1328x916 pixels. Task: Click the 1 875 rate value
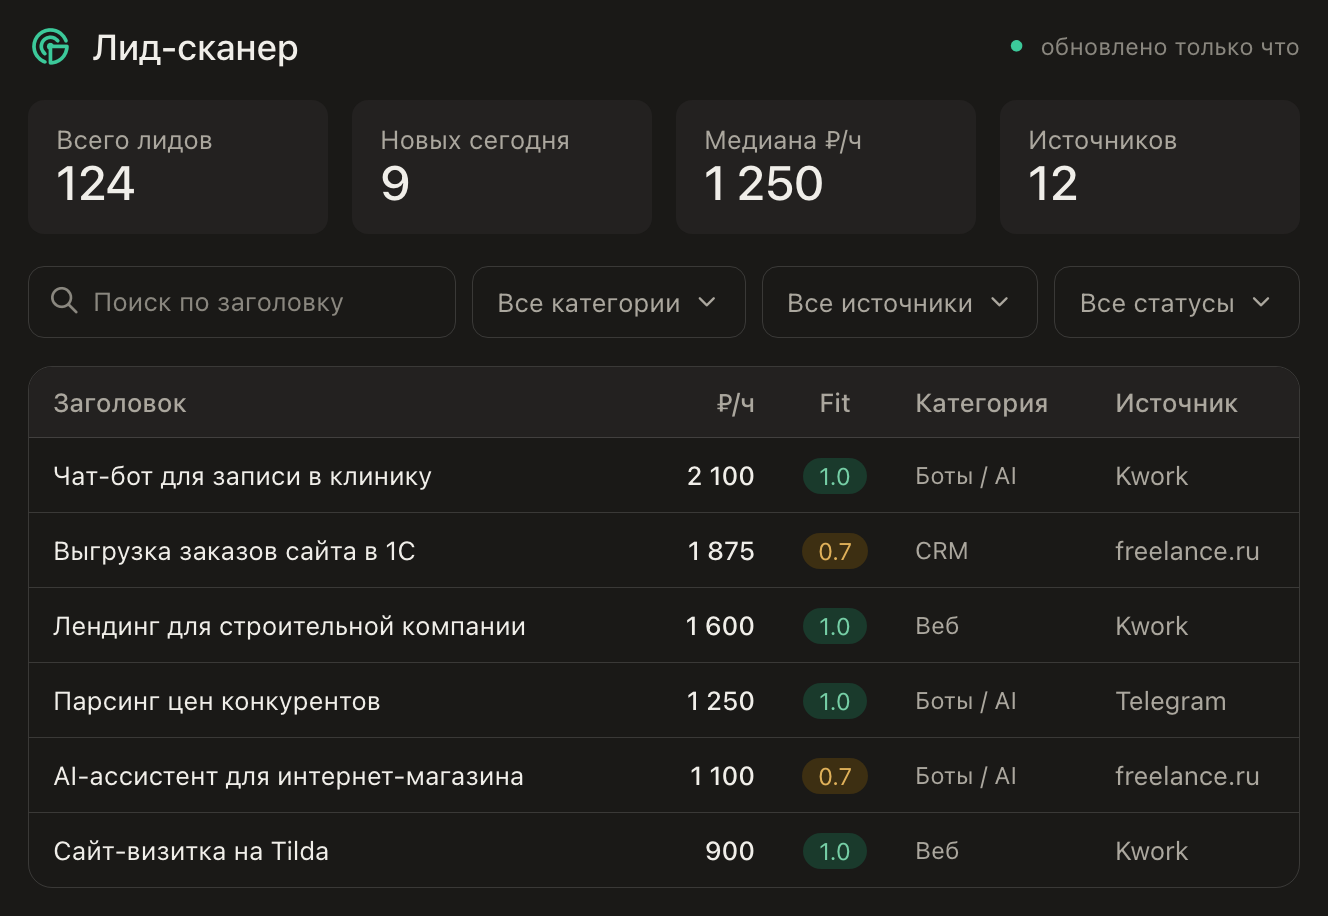click(721, 551)
